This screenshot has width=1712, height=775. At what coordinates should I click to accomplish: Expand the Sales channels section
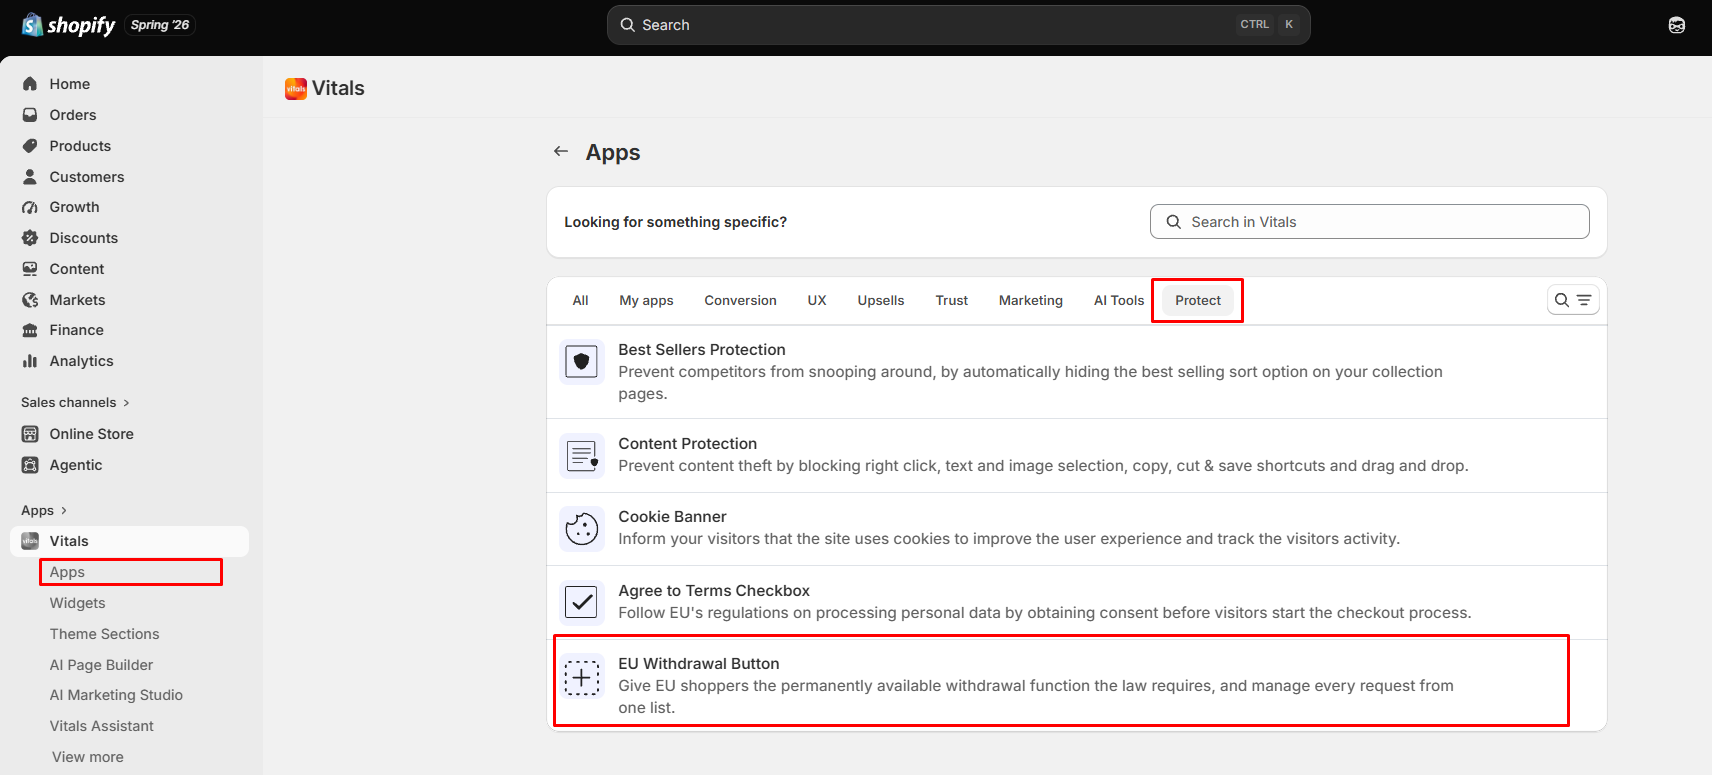tap(76, 402)
